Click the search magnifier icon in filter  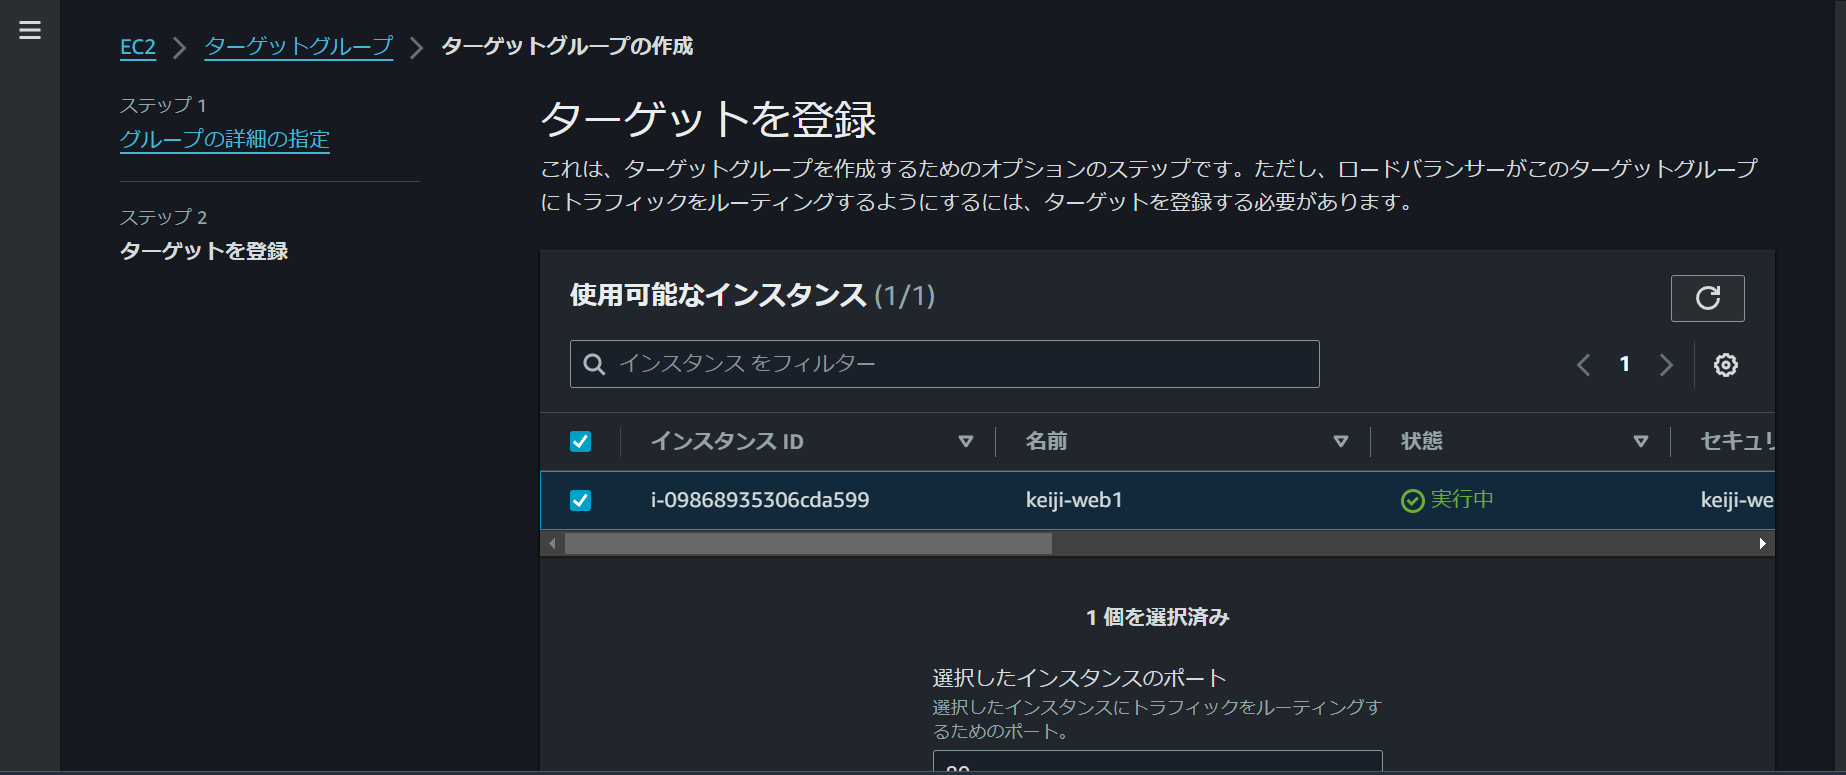[594, 364]
